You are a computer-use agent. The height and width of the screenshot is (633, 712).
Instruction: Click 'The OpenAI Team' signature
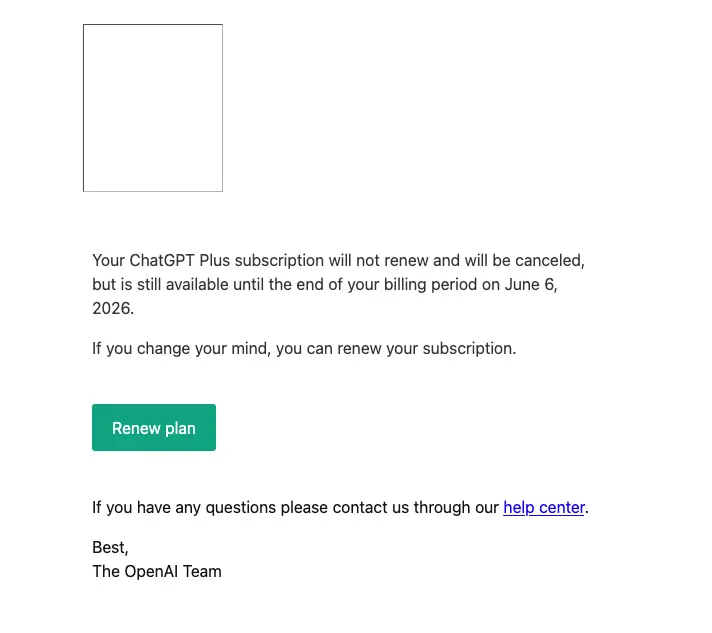pos(157,572)
